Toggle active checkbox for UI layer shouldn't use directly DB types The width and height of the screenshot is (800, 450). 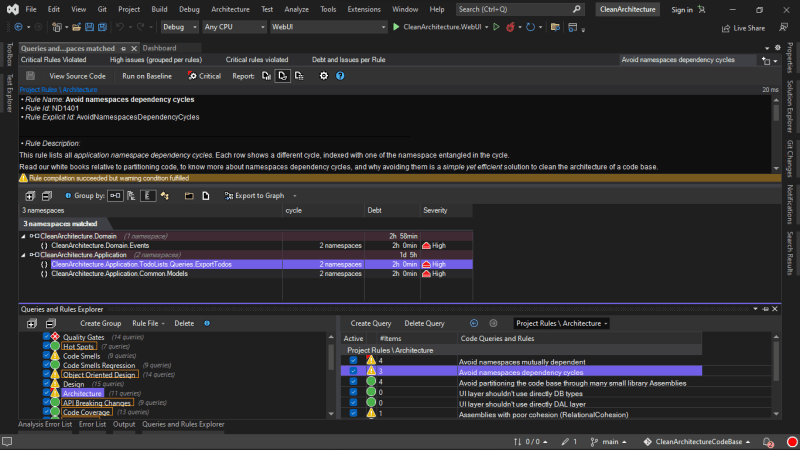353,393
